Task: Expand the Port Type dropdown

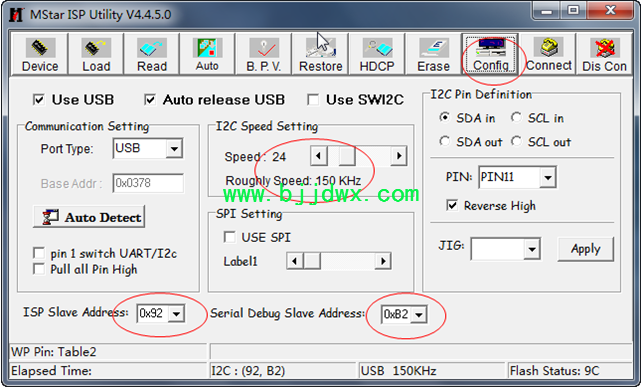Action: 174,148
